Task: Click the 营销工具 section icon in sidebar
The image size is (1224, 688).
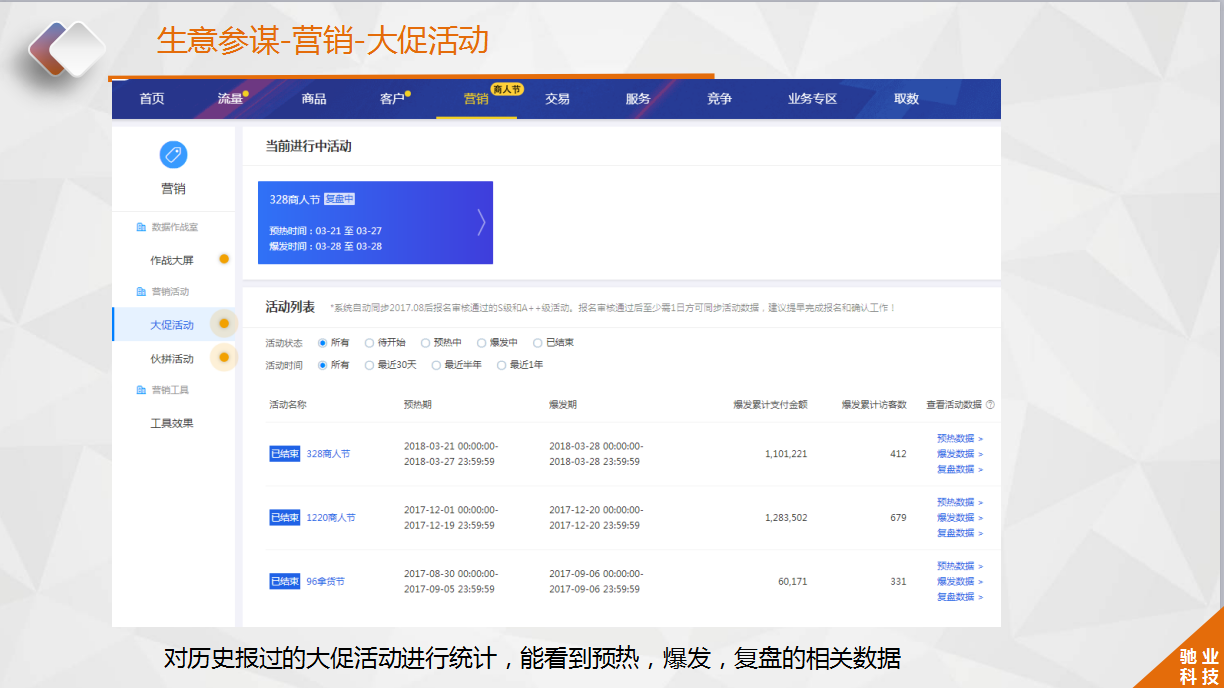Action: (141, 390)
